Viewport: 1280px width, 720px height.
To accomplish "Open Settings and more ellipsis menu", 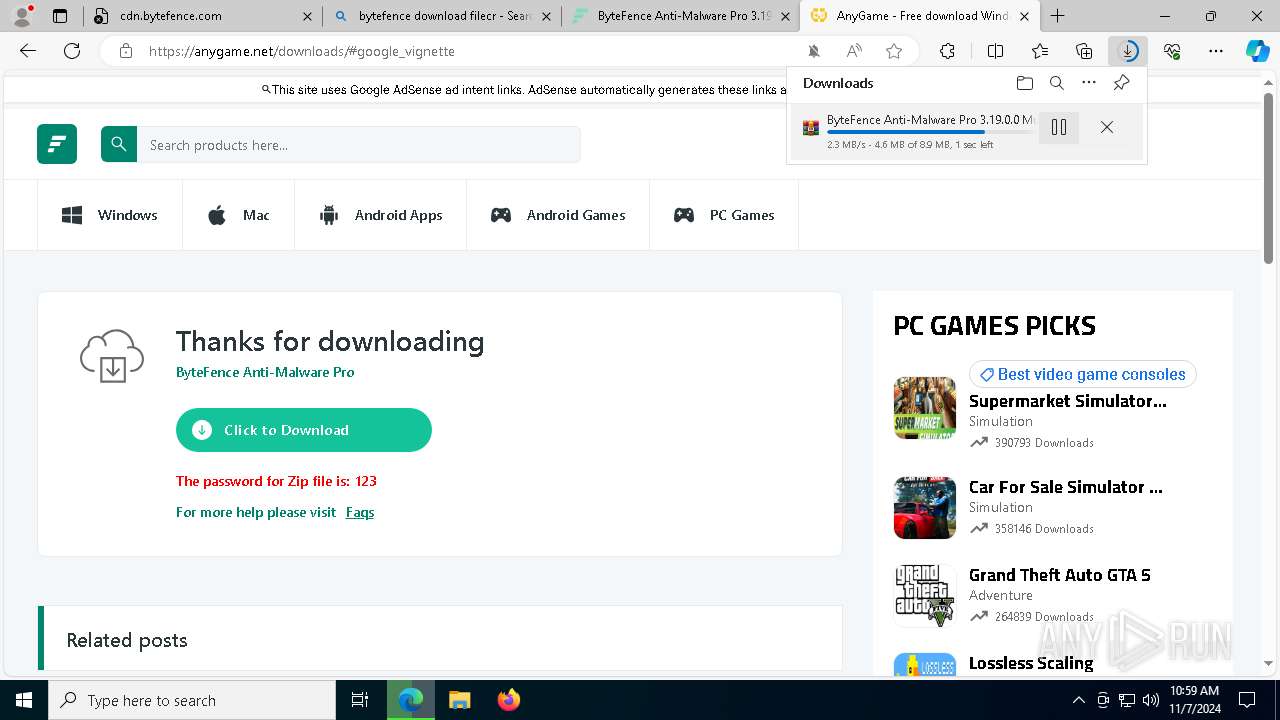I will (x=1216, y=51).
